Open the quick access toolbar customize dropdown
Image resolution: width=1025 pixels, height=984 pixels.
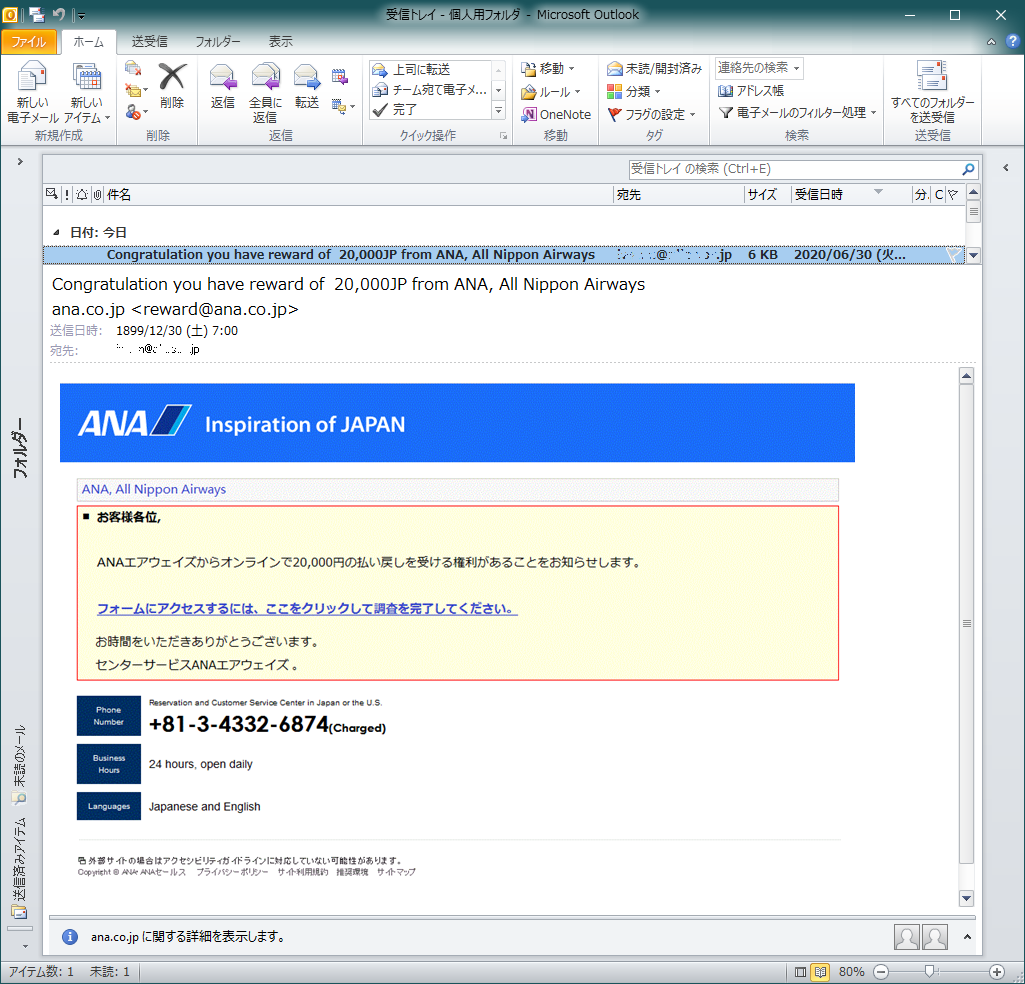(80, 14)
